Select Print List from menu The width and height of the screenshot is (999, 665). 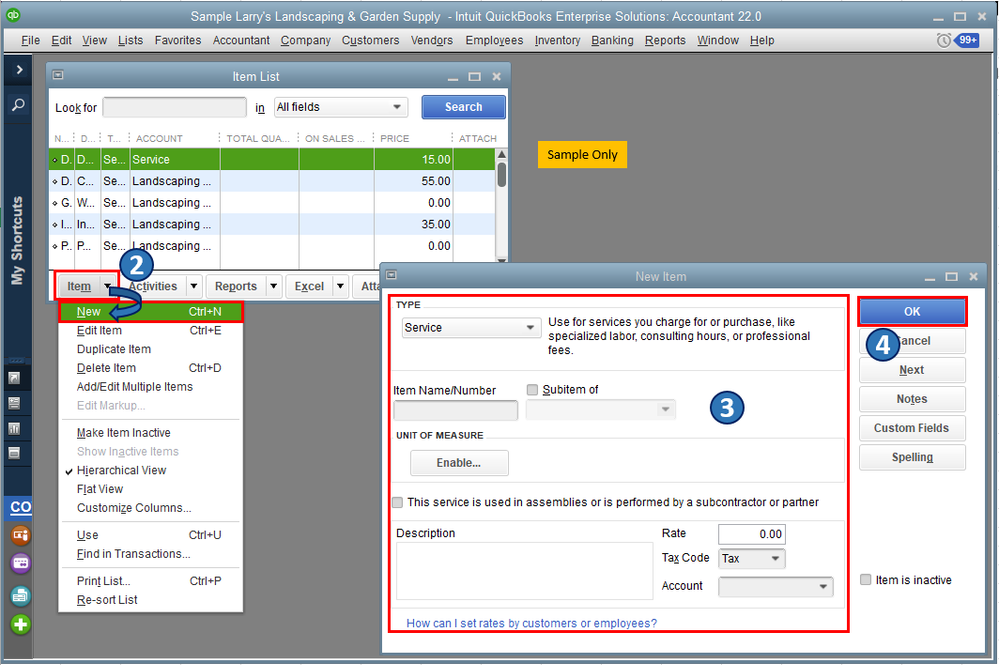tap(150, 581)
